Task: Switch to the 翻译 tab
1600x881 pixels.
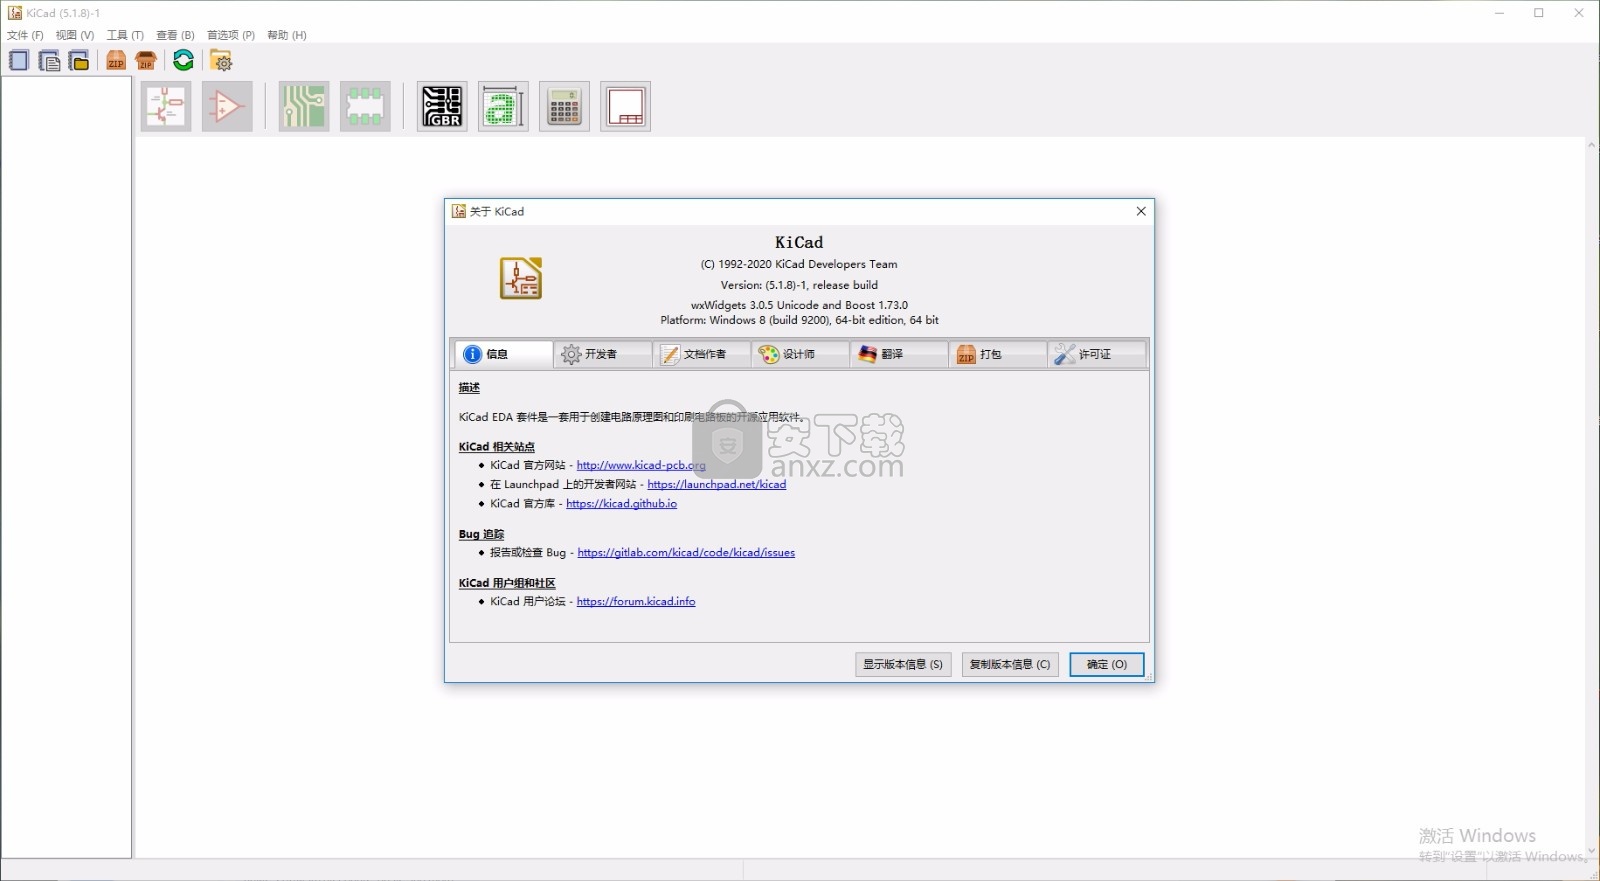Action: 899,354
